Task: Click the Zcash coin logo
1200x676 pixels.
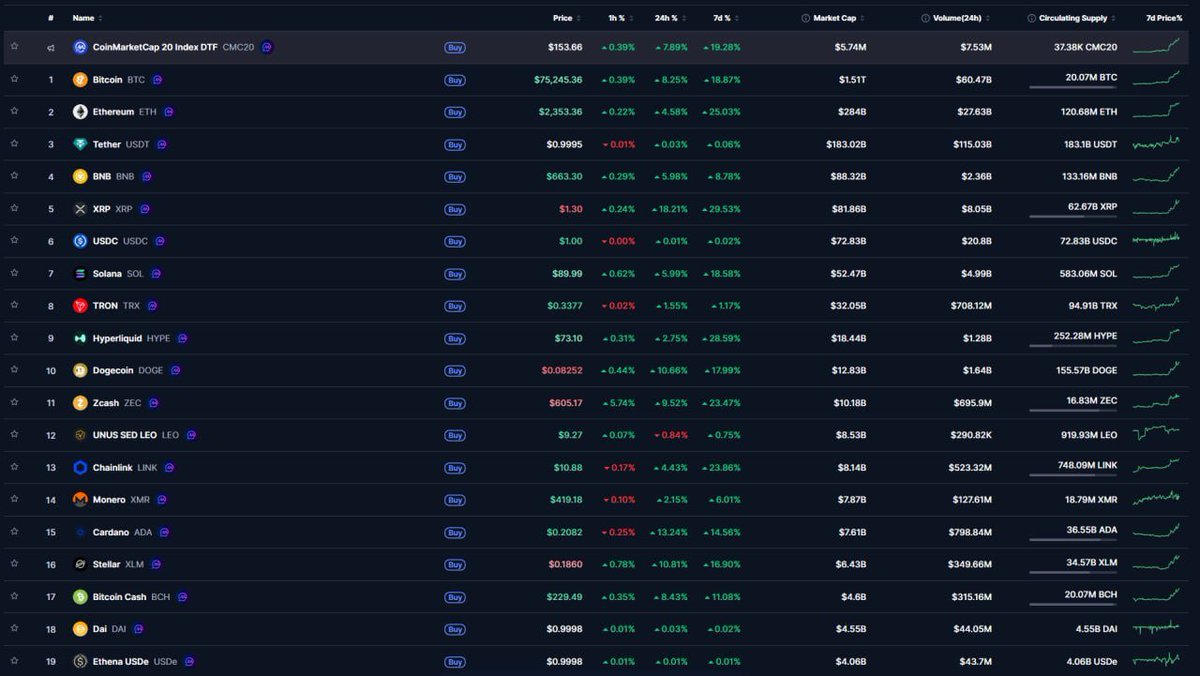Action: [80, 403]
